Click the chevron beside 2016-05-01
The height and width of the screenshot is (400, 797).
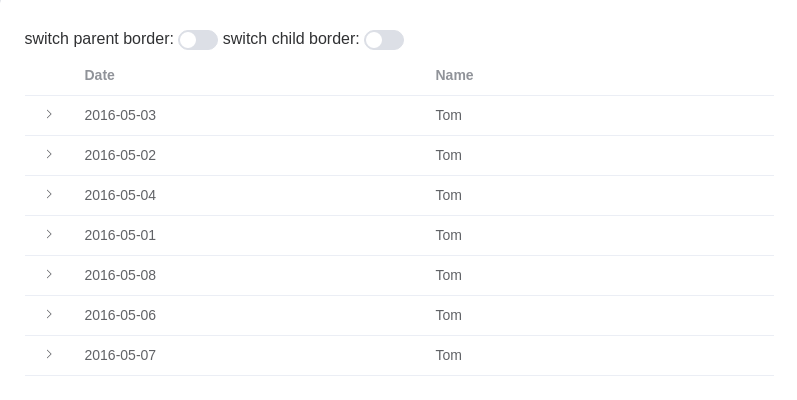point(49,234)
